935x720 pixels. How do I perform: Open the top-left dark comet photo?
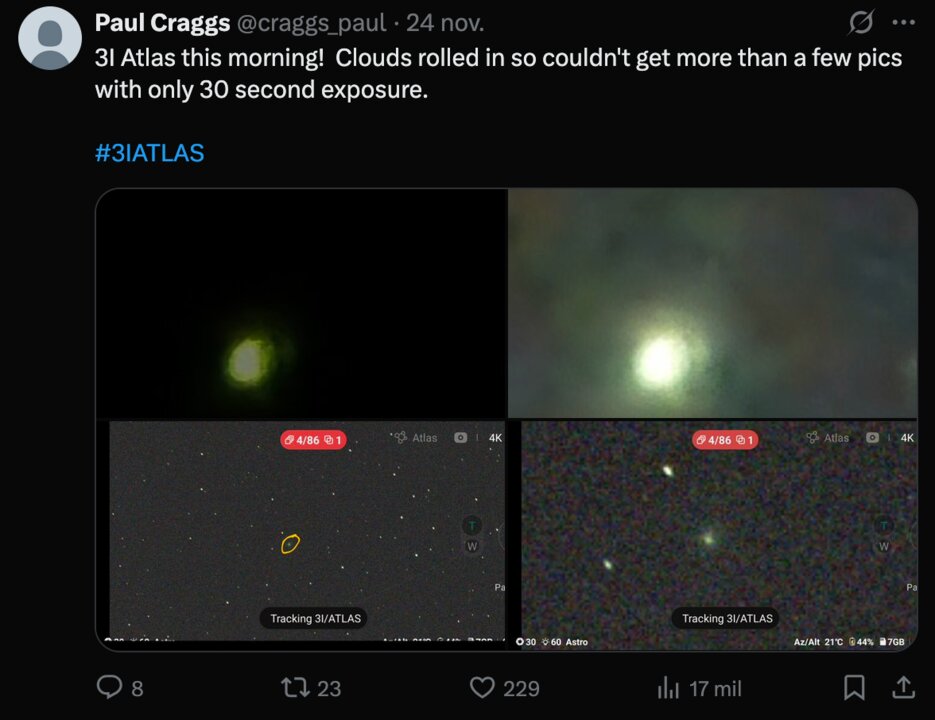pos(300,302)
